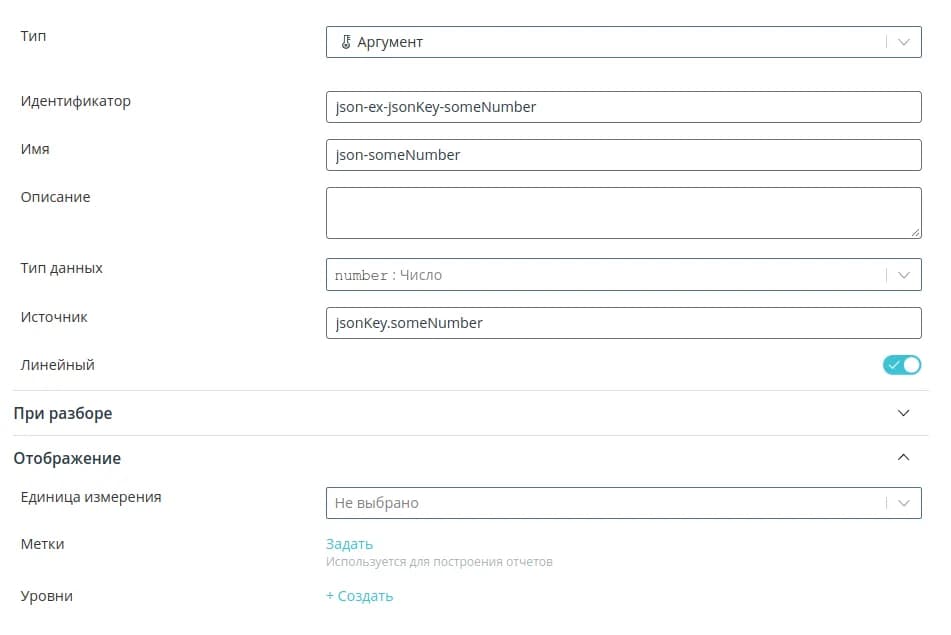Click the Задать link for Метки

click(349, 544)
